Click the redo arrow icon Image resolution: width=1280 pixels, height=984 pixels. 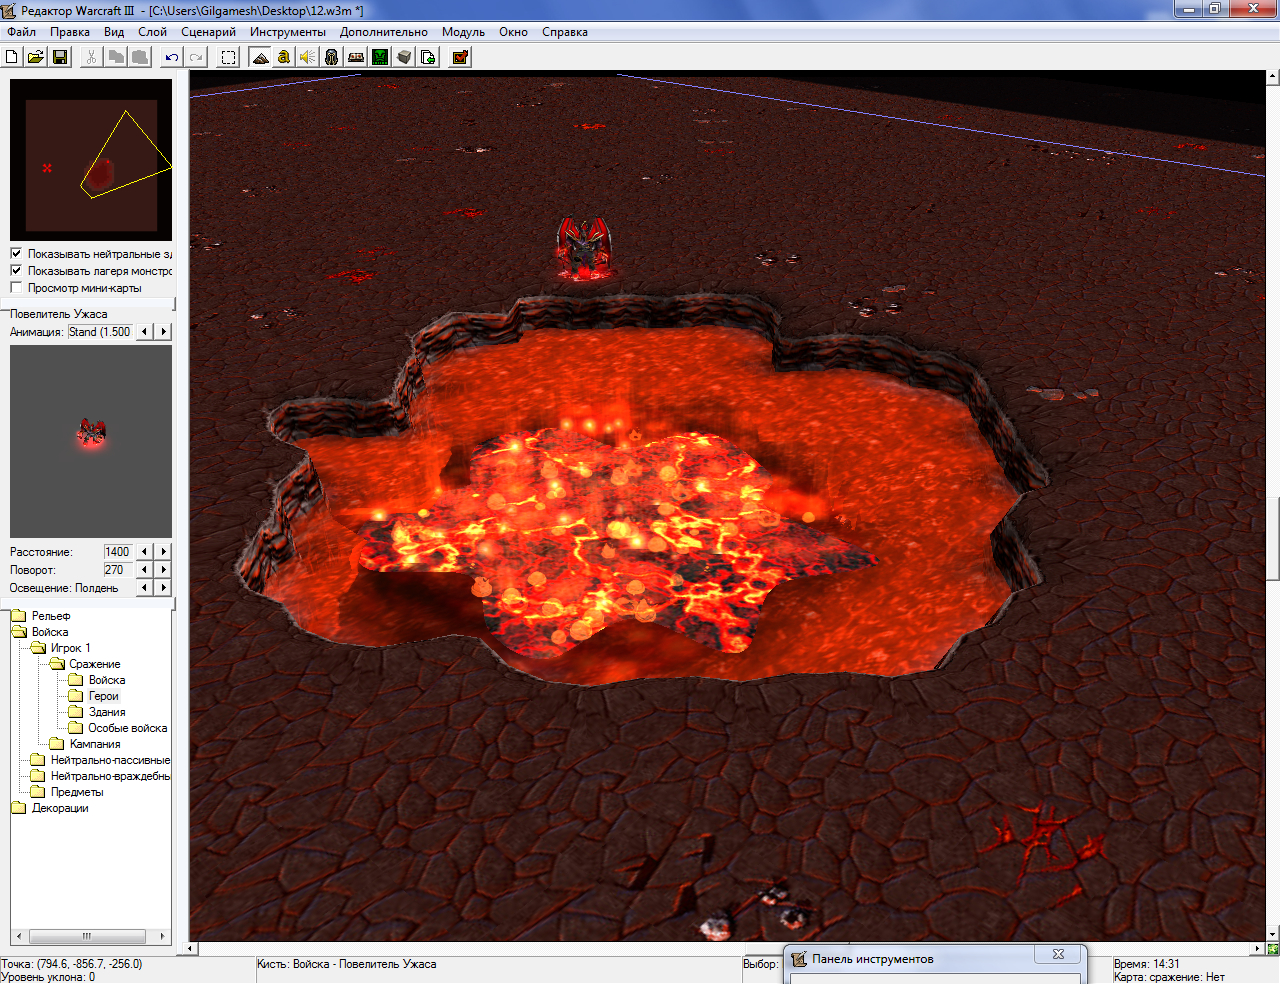point(196,57)
